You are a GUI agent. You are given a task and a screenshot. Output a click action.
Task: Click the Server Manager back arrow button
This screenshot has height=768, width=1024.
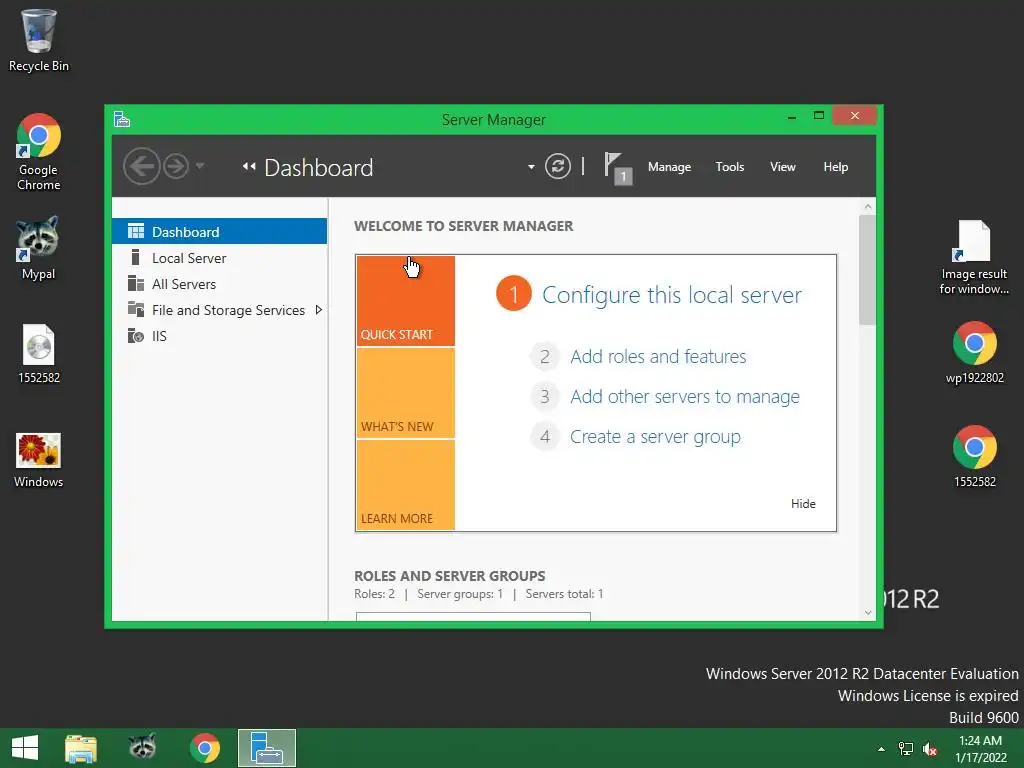coord(142,167)
